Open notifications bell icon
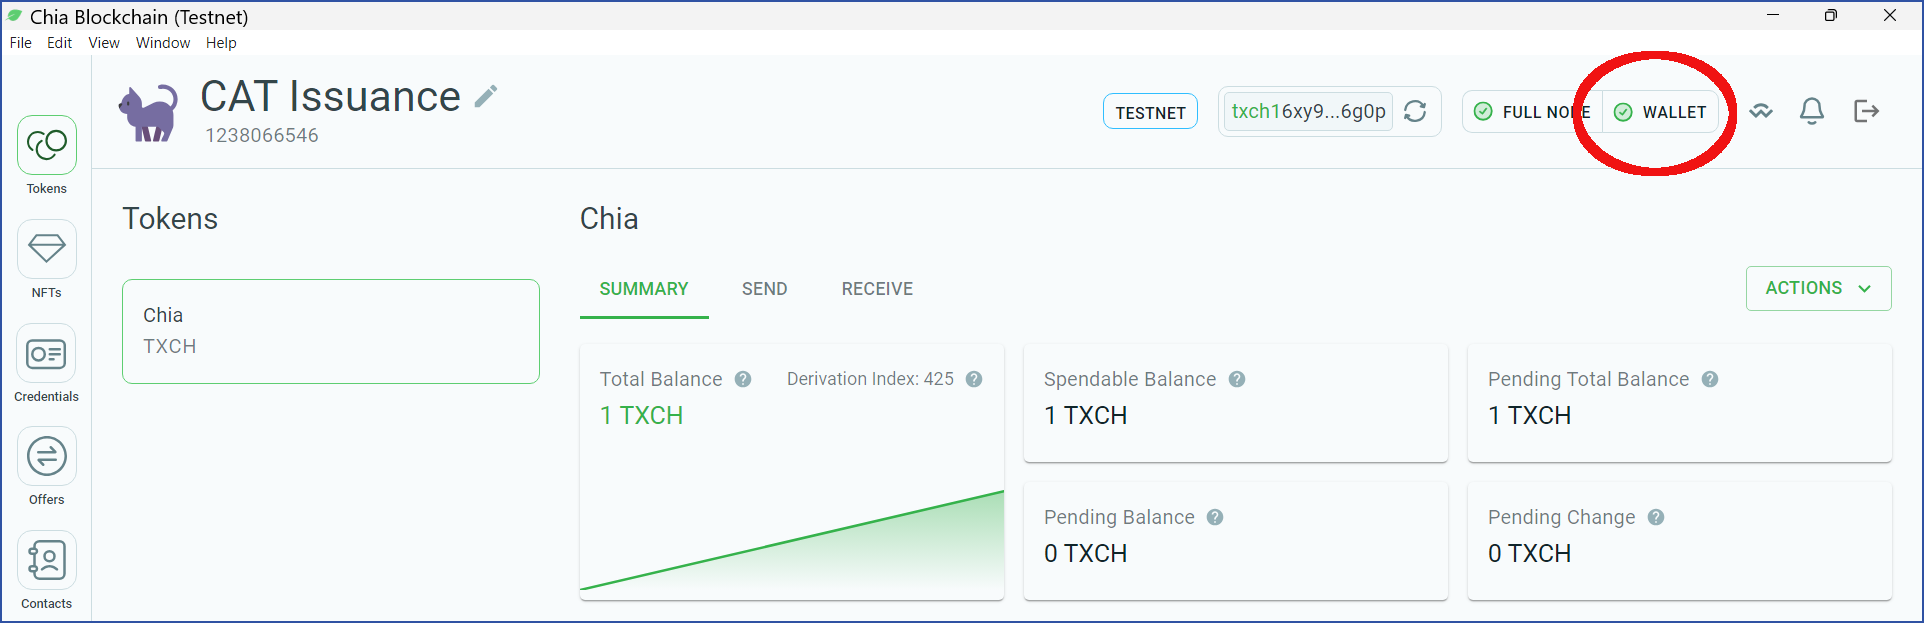Screen dimensions: 1924x623 tap(1812, 111)
